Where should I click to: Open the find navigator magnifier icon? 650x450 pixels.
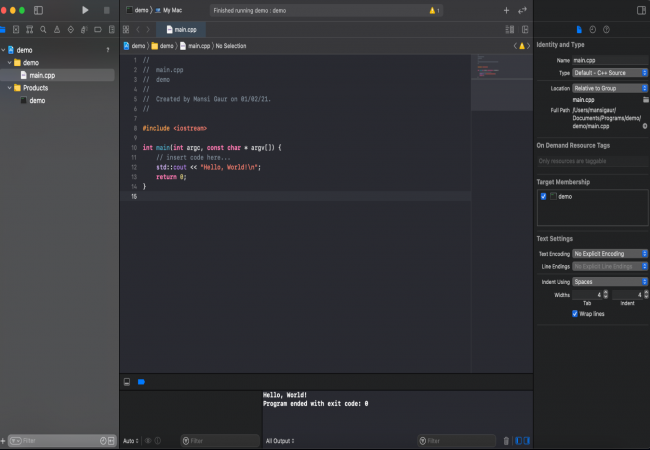[43, 29]
